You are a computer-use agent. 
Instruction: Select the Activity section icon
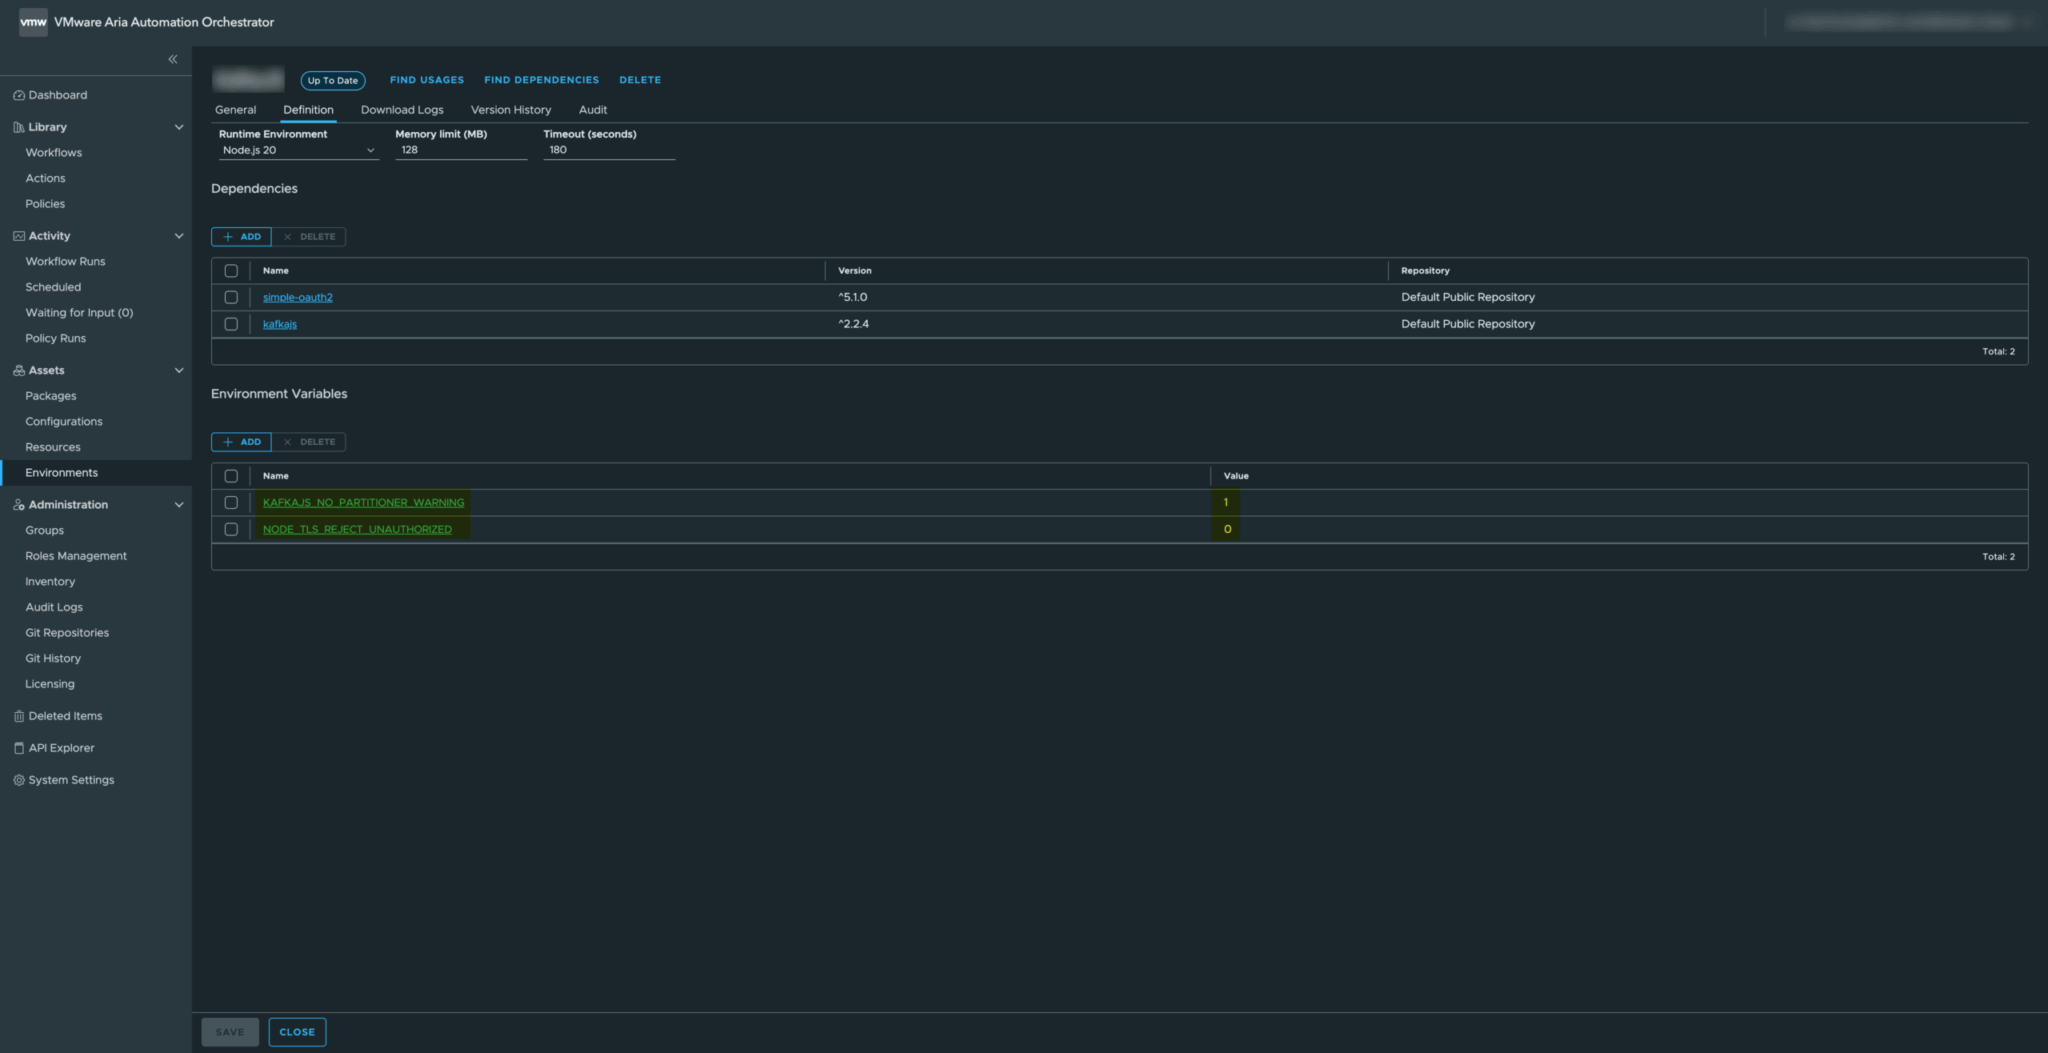[17, 235]
